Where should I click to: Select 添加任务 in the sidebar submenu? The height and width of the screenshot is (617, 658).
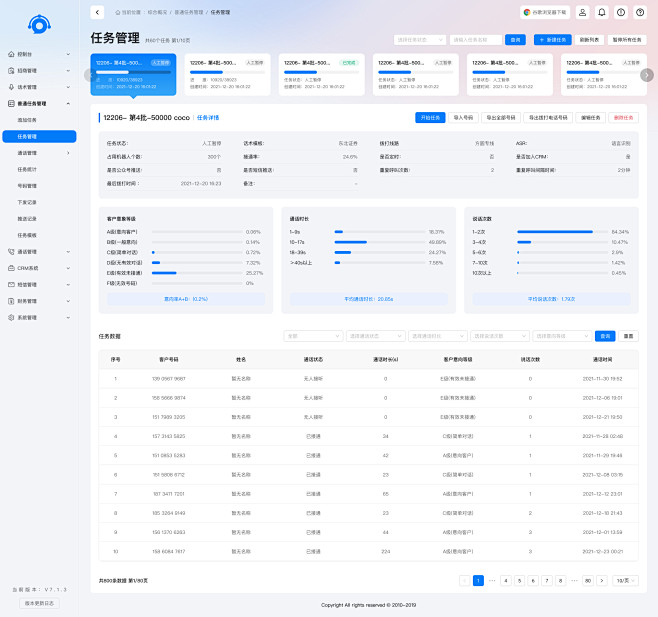[x=27, y=120]
